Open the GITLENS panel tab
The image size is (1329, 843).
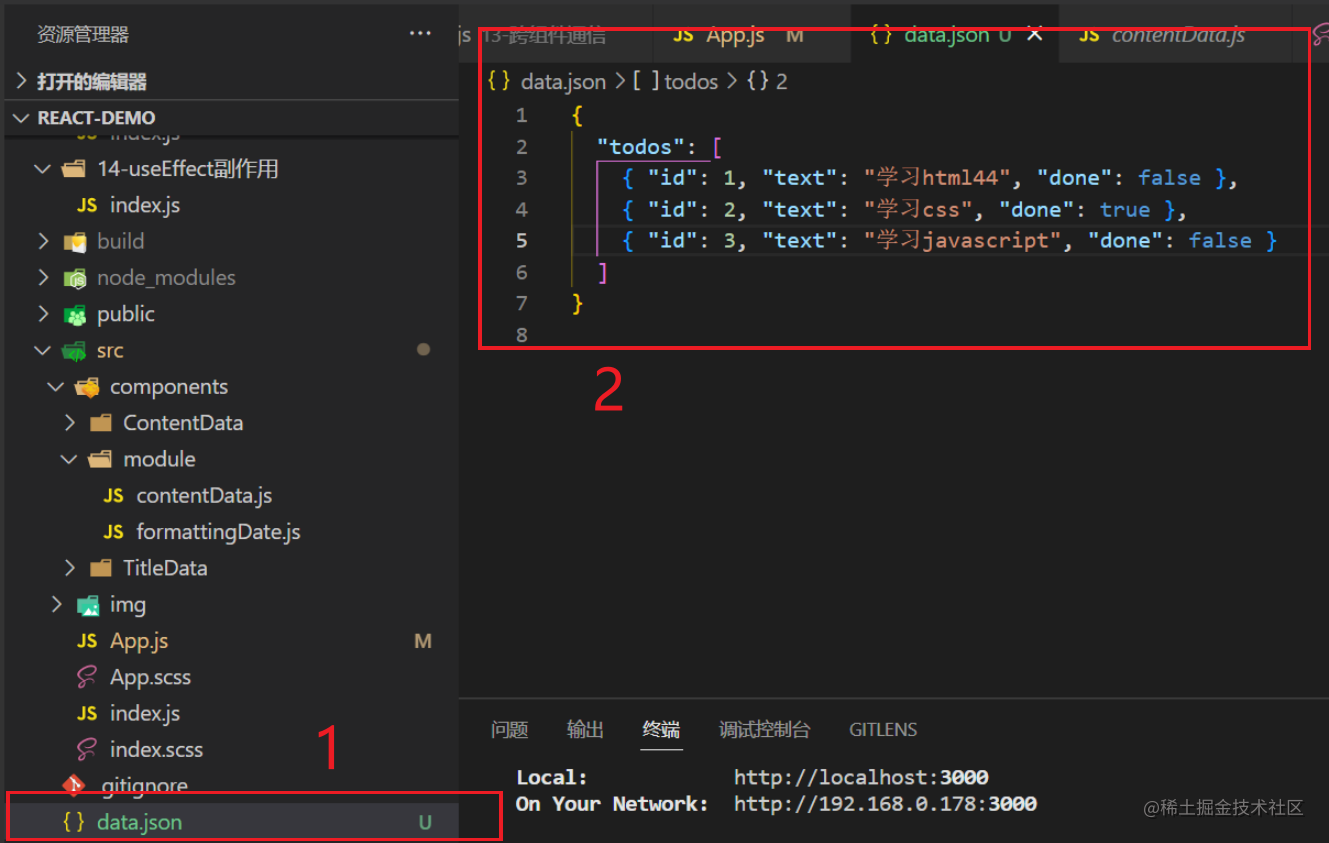(x=883, y=730)
